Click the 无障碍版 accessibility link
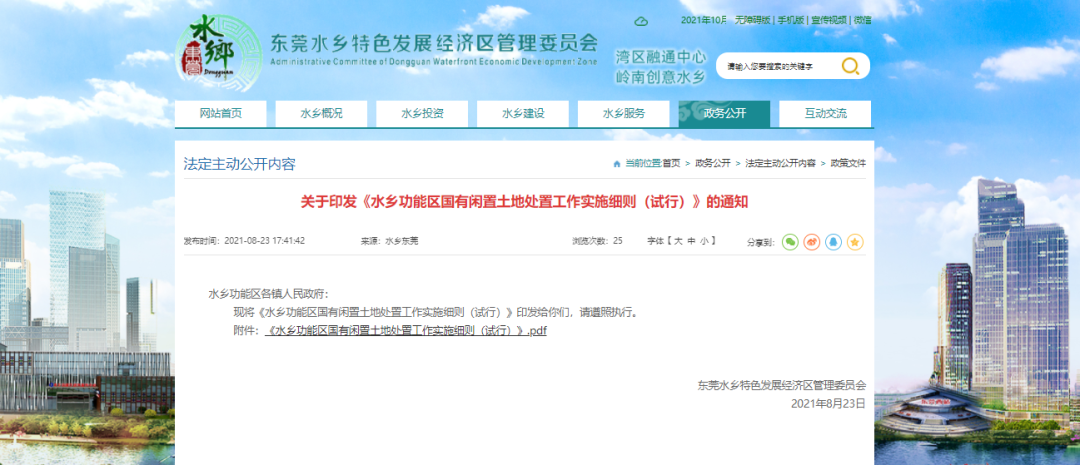Viewport: 1080px width, 465px height. pos(752,20)
